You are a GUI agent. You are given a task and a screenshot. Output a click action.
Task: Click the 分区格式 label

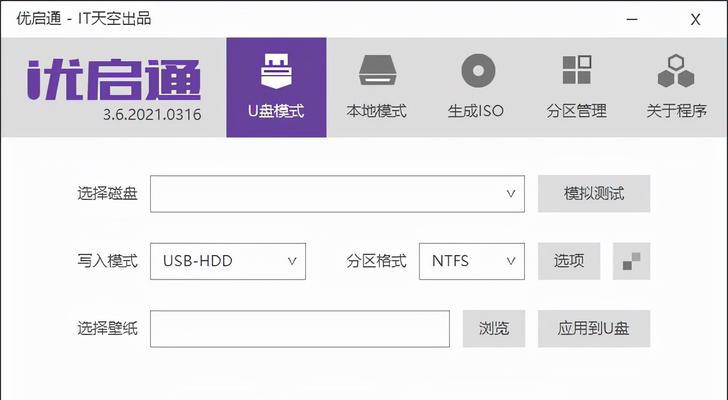pyautogui.click(x=376, y=261)
